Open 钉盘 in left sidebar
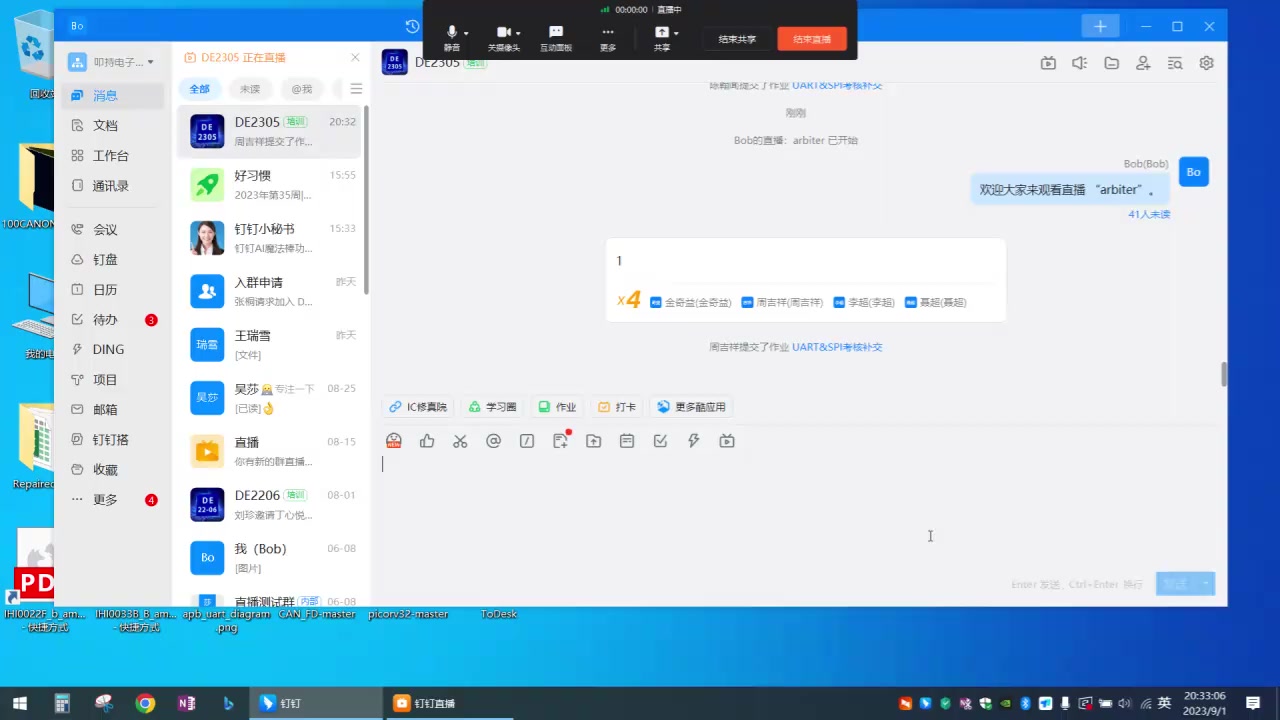 [x=112, y=260]
